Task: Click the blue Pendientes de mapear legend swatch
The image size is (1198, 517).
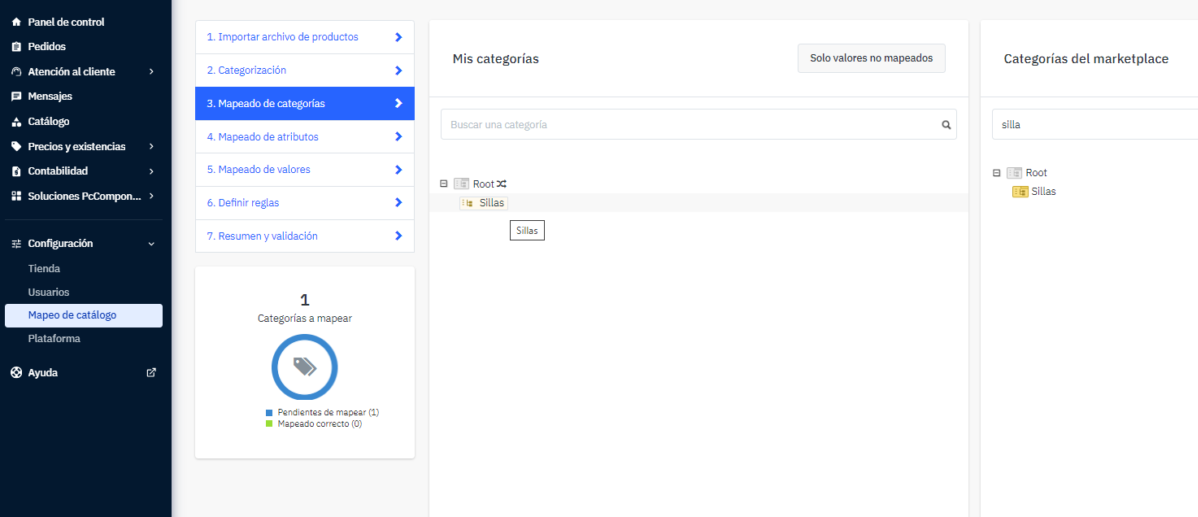Action: point(269,412)
